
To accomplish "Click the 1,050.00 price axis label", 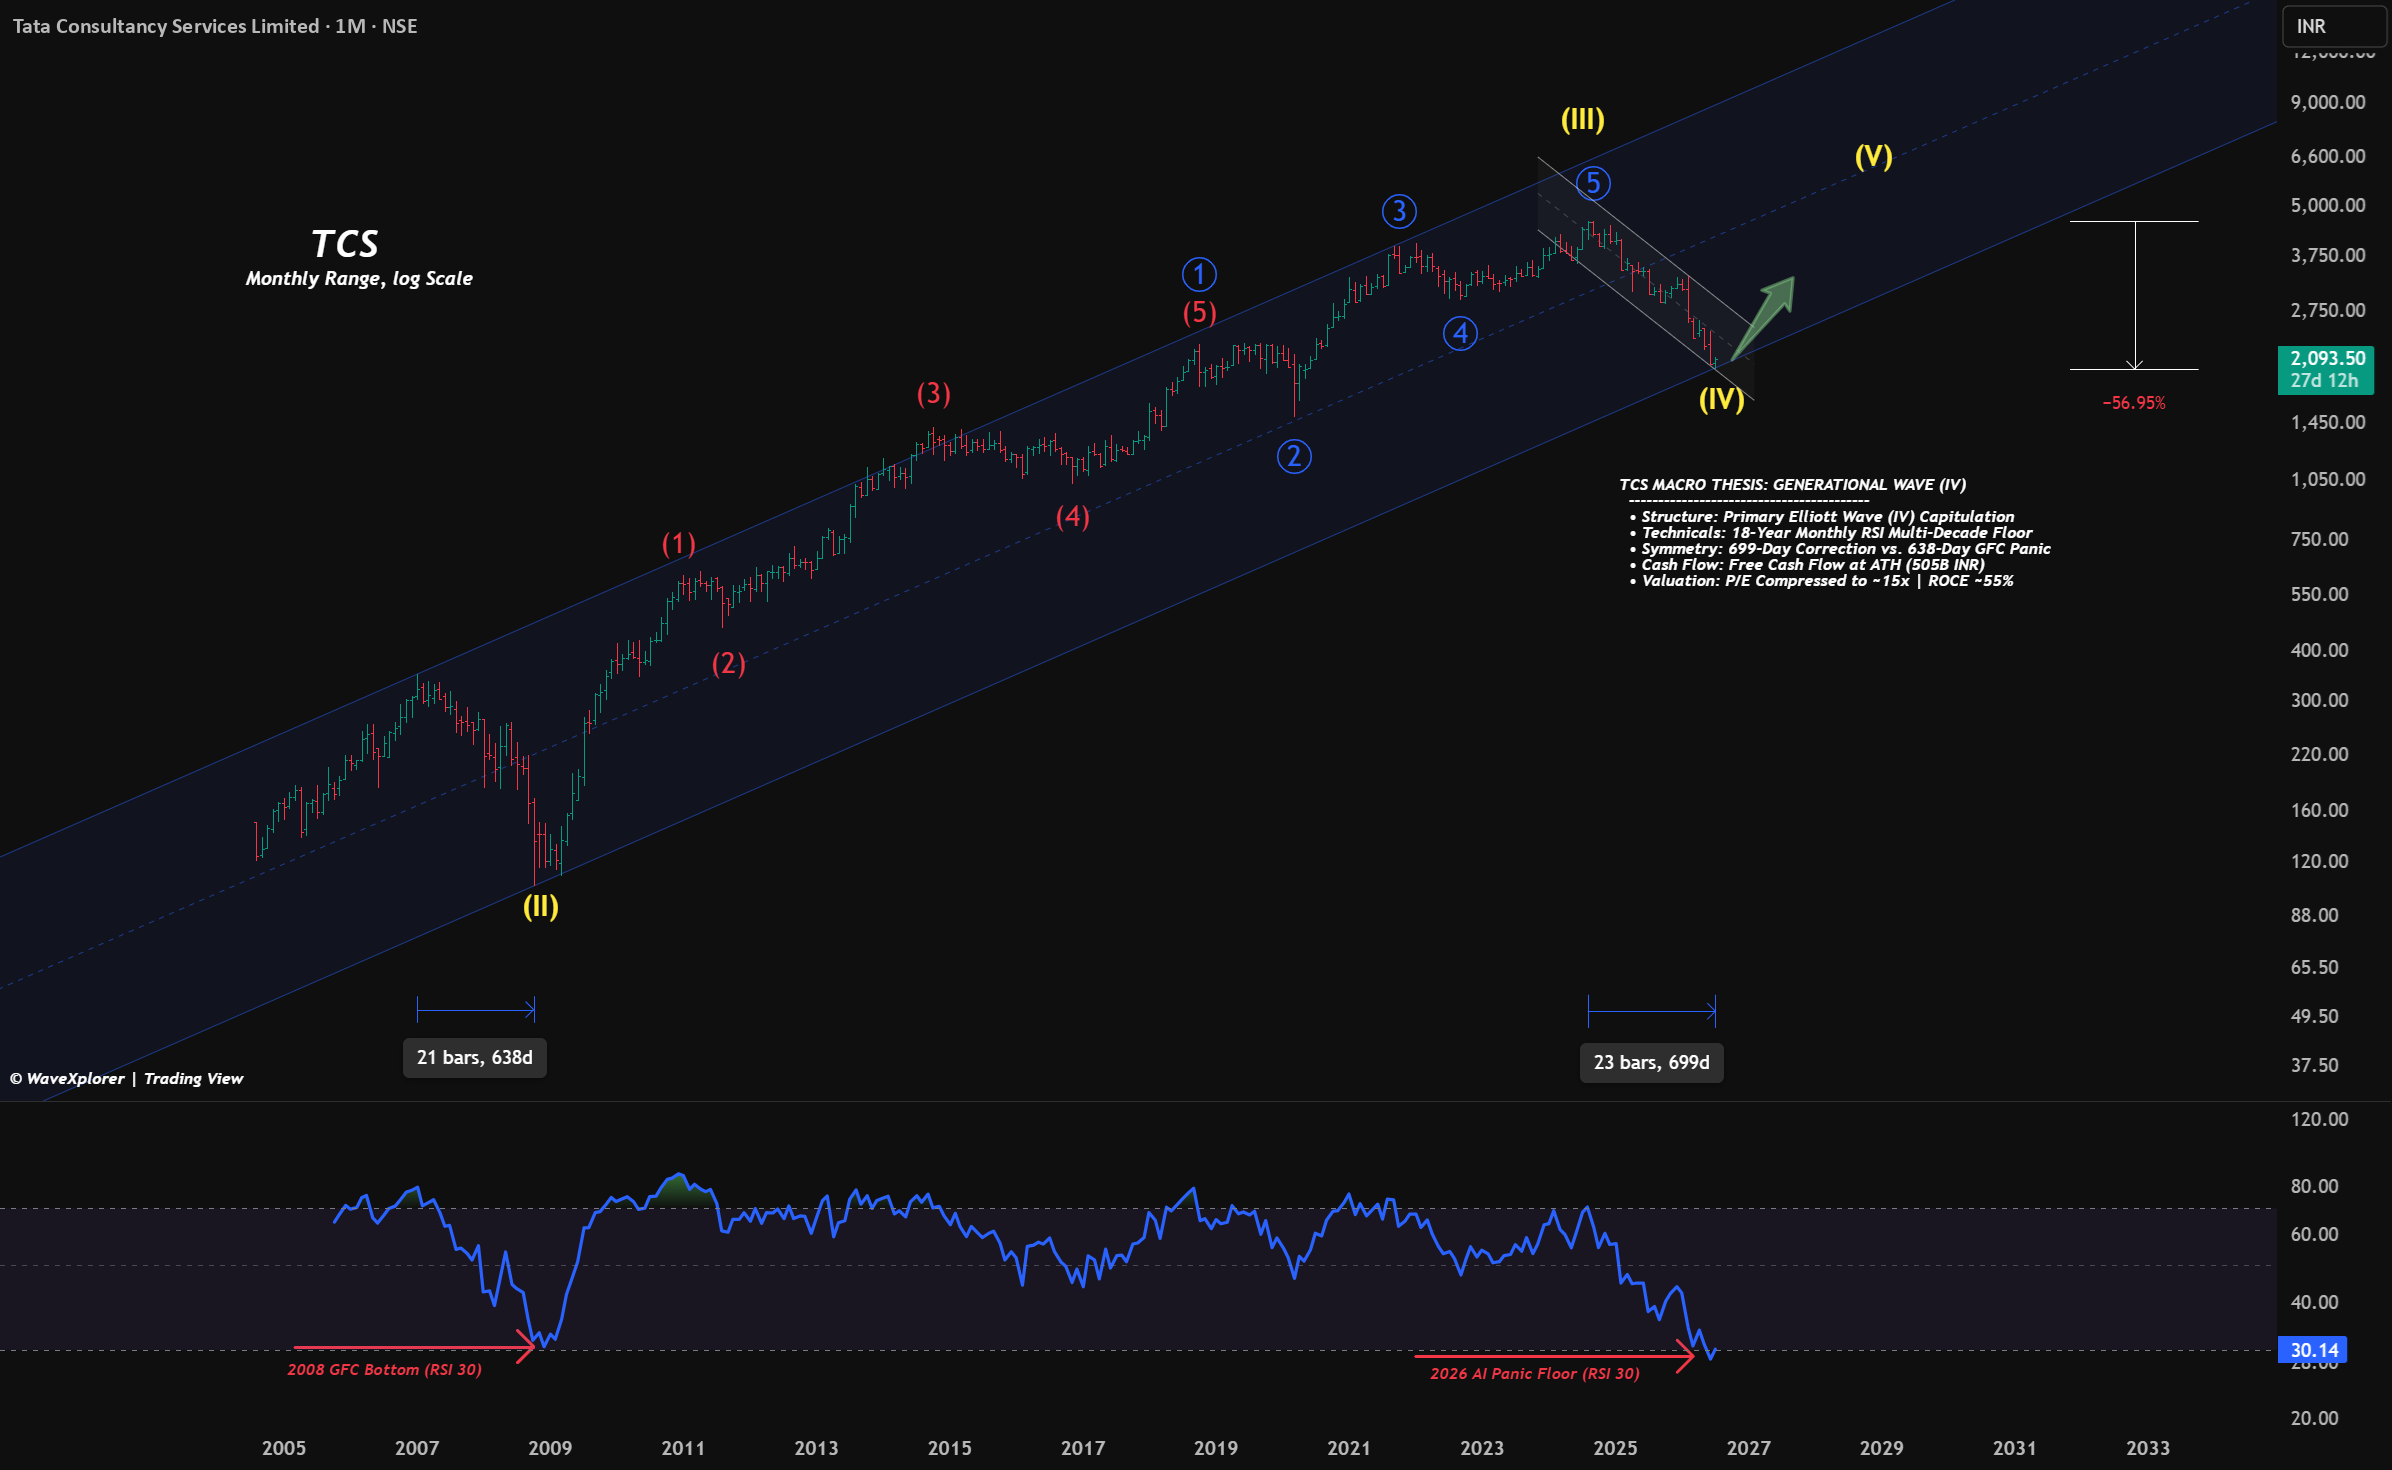I will click(2328, 479).
